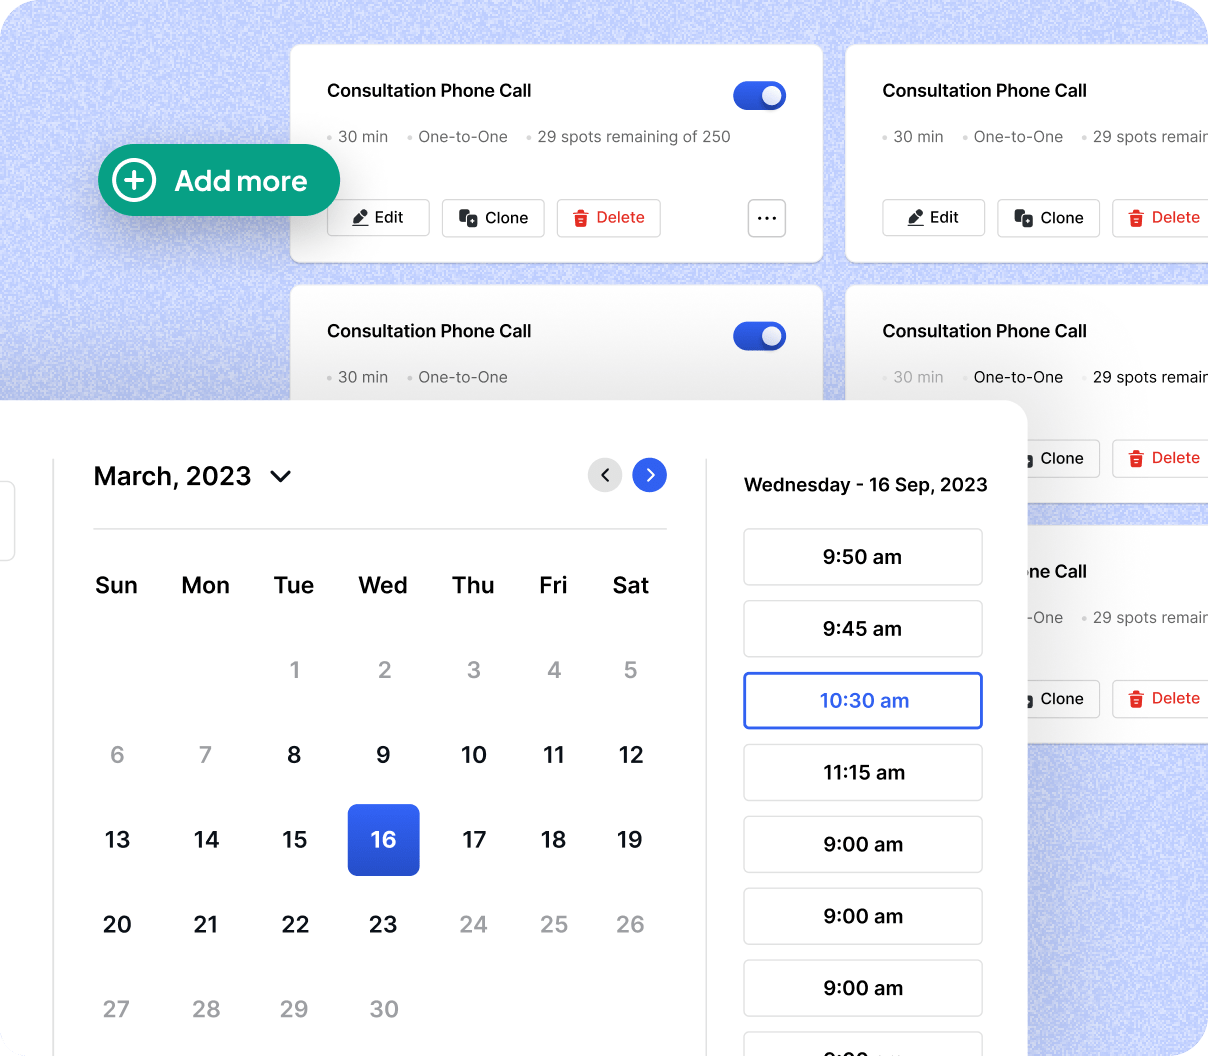
Task: Toggle off the first consultation card switch
Action: 759,96
